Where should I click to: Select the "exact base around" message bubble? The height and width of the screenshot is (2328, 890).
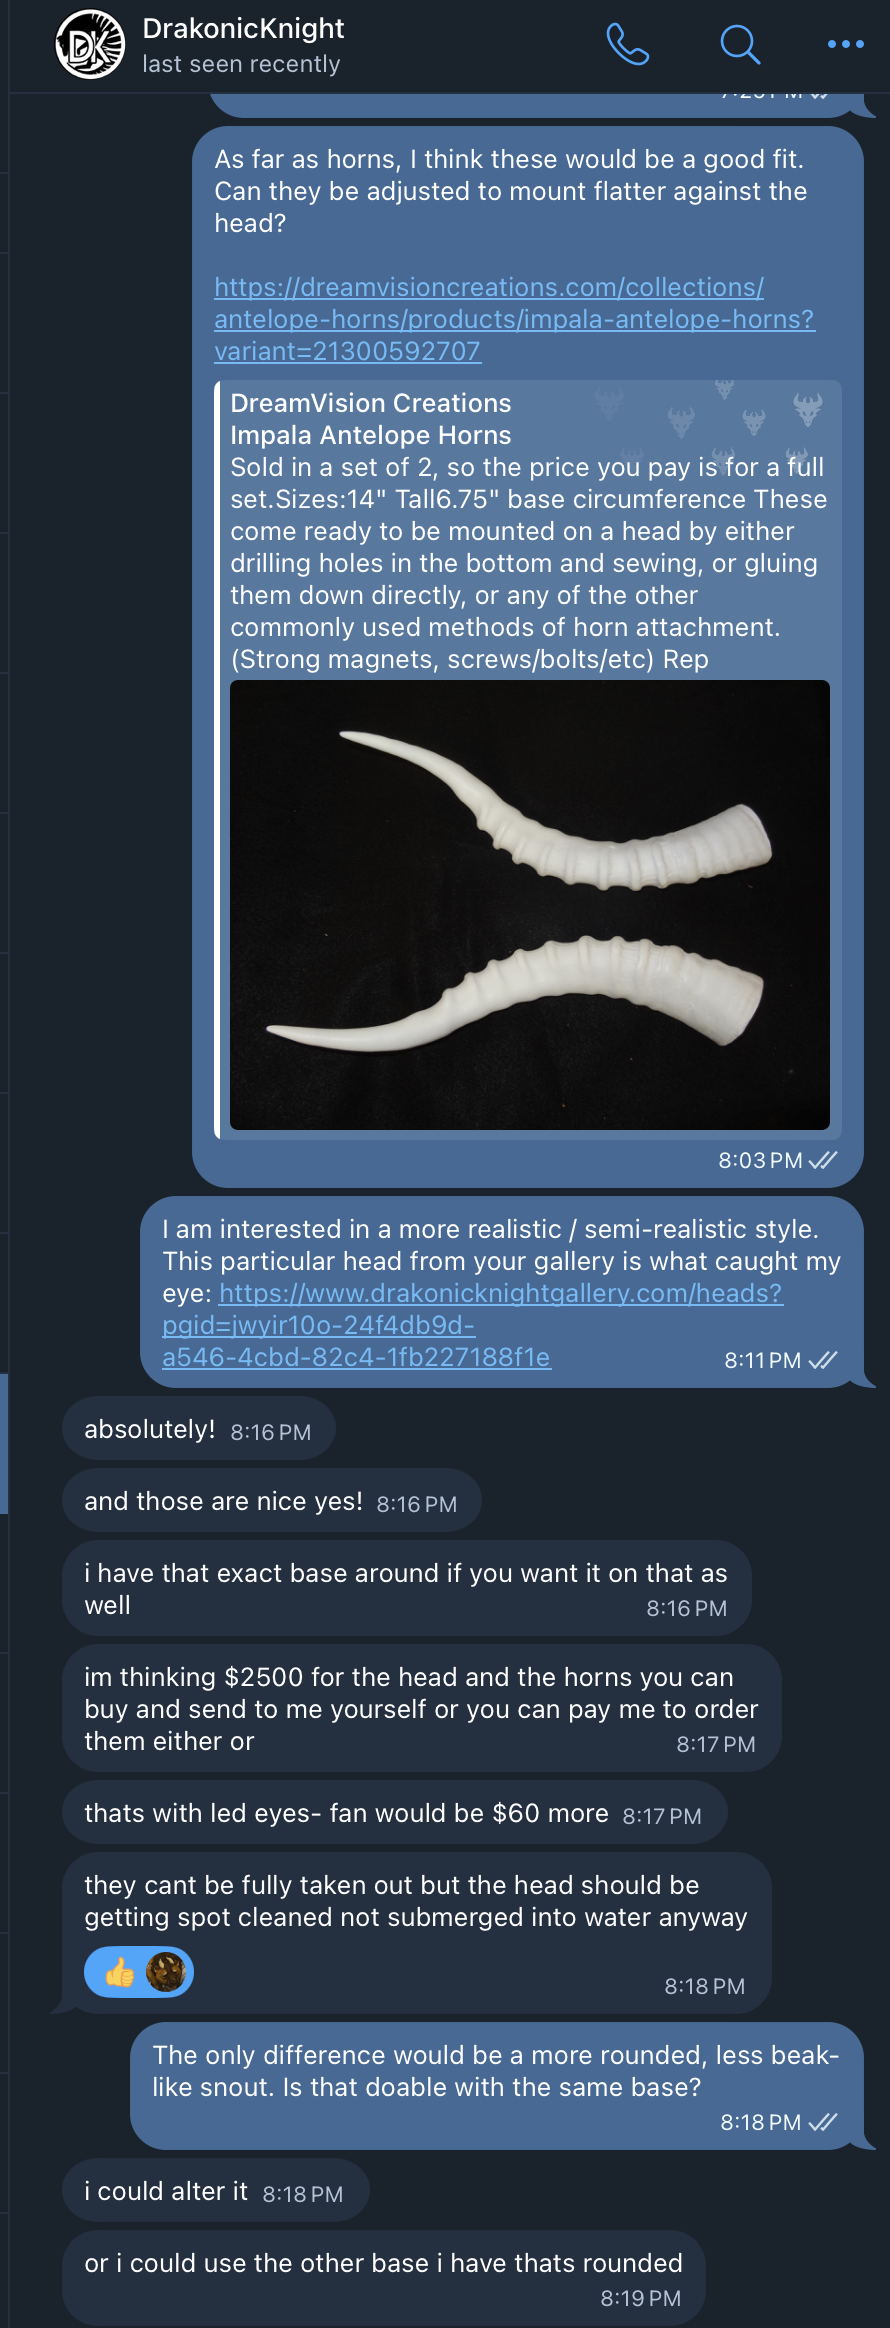click(405, 1588)
